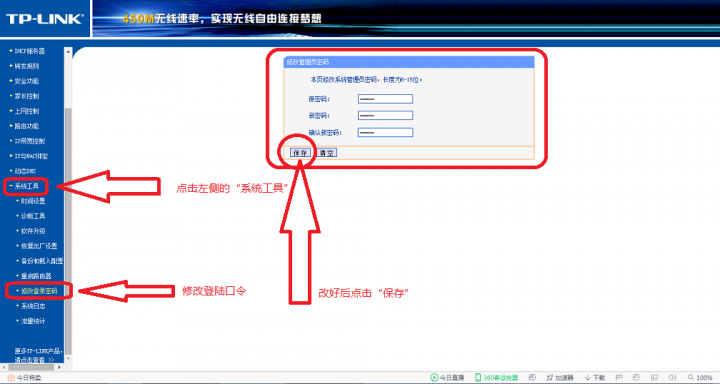
Task: Focus the 确认新密码 input field
Action: pos(385,132)
